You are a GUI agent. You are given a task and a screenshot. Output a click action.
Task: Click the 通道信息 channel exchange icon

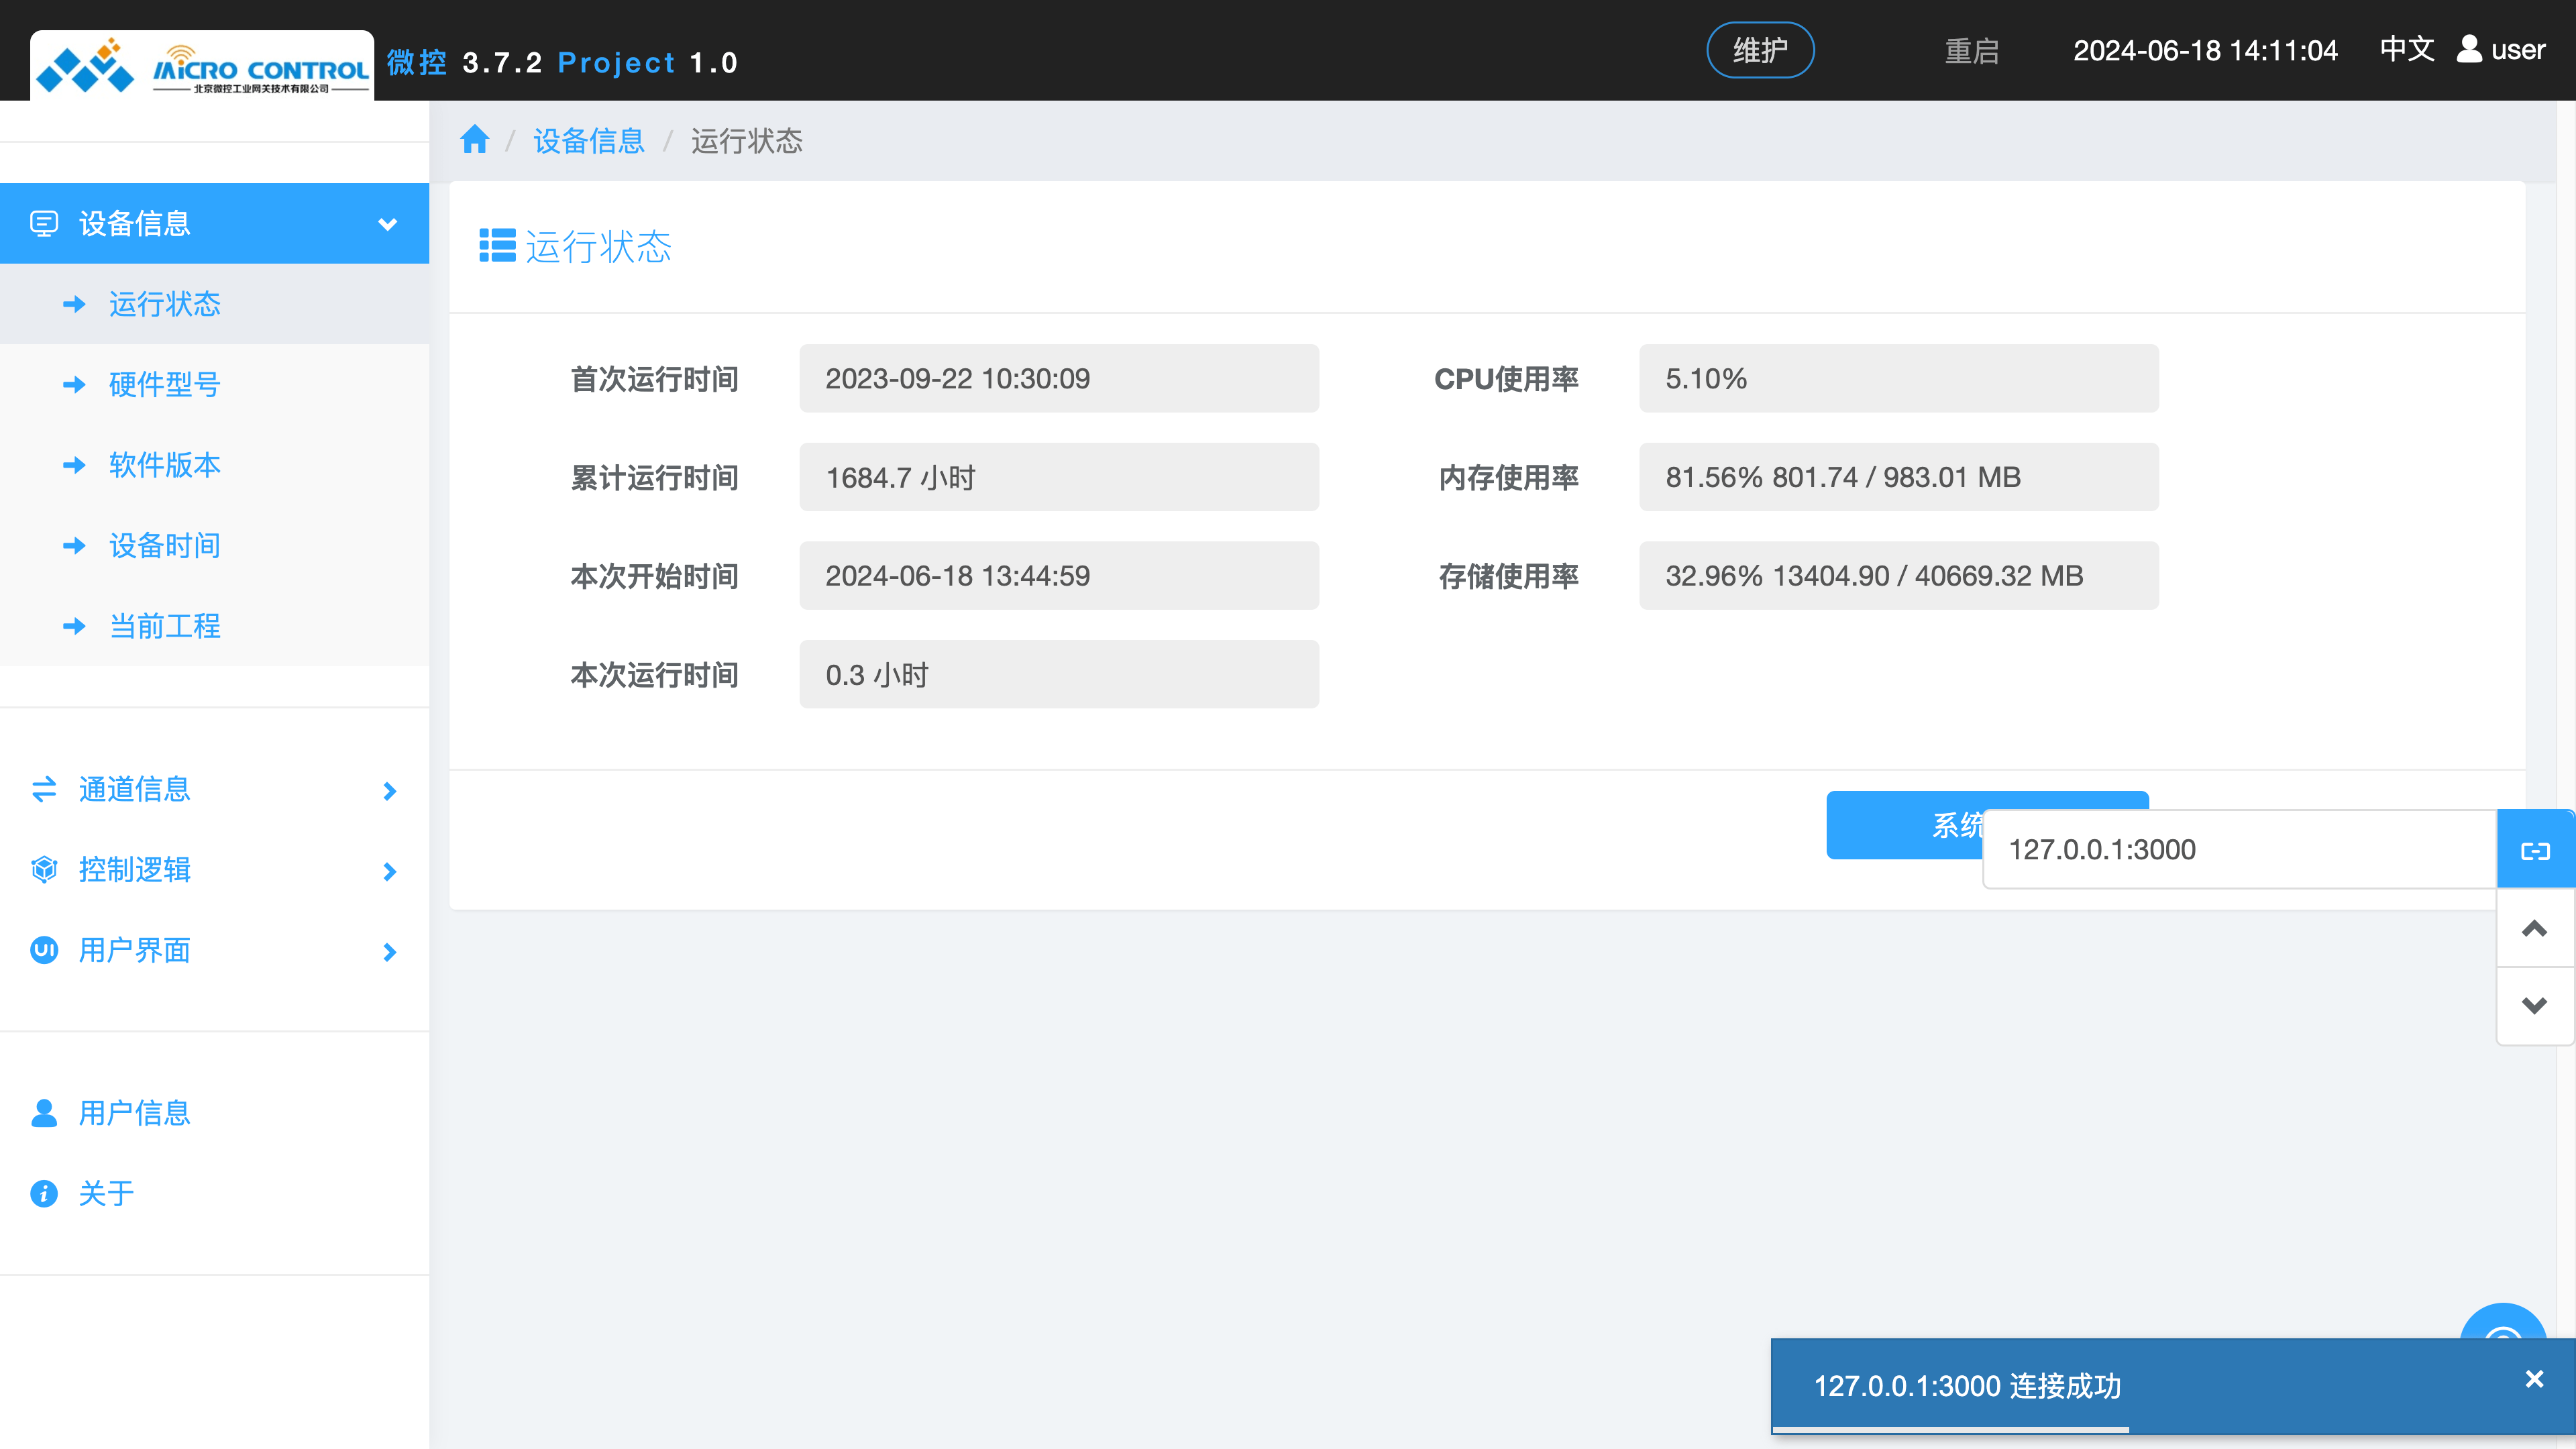[44, 790]
